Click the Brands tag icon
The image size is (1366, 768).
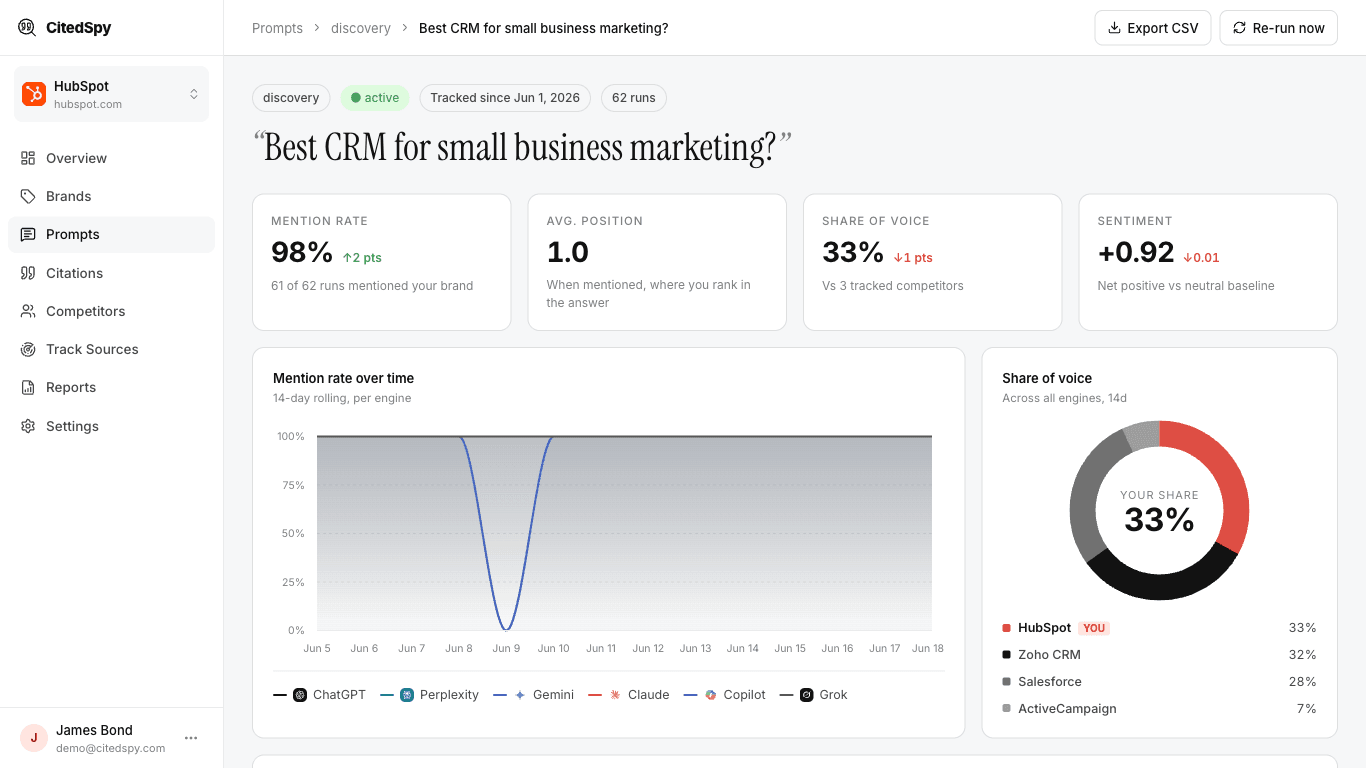(28, 196)
